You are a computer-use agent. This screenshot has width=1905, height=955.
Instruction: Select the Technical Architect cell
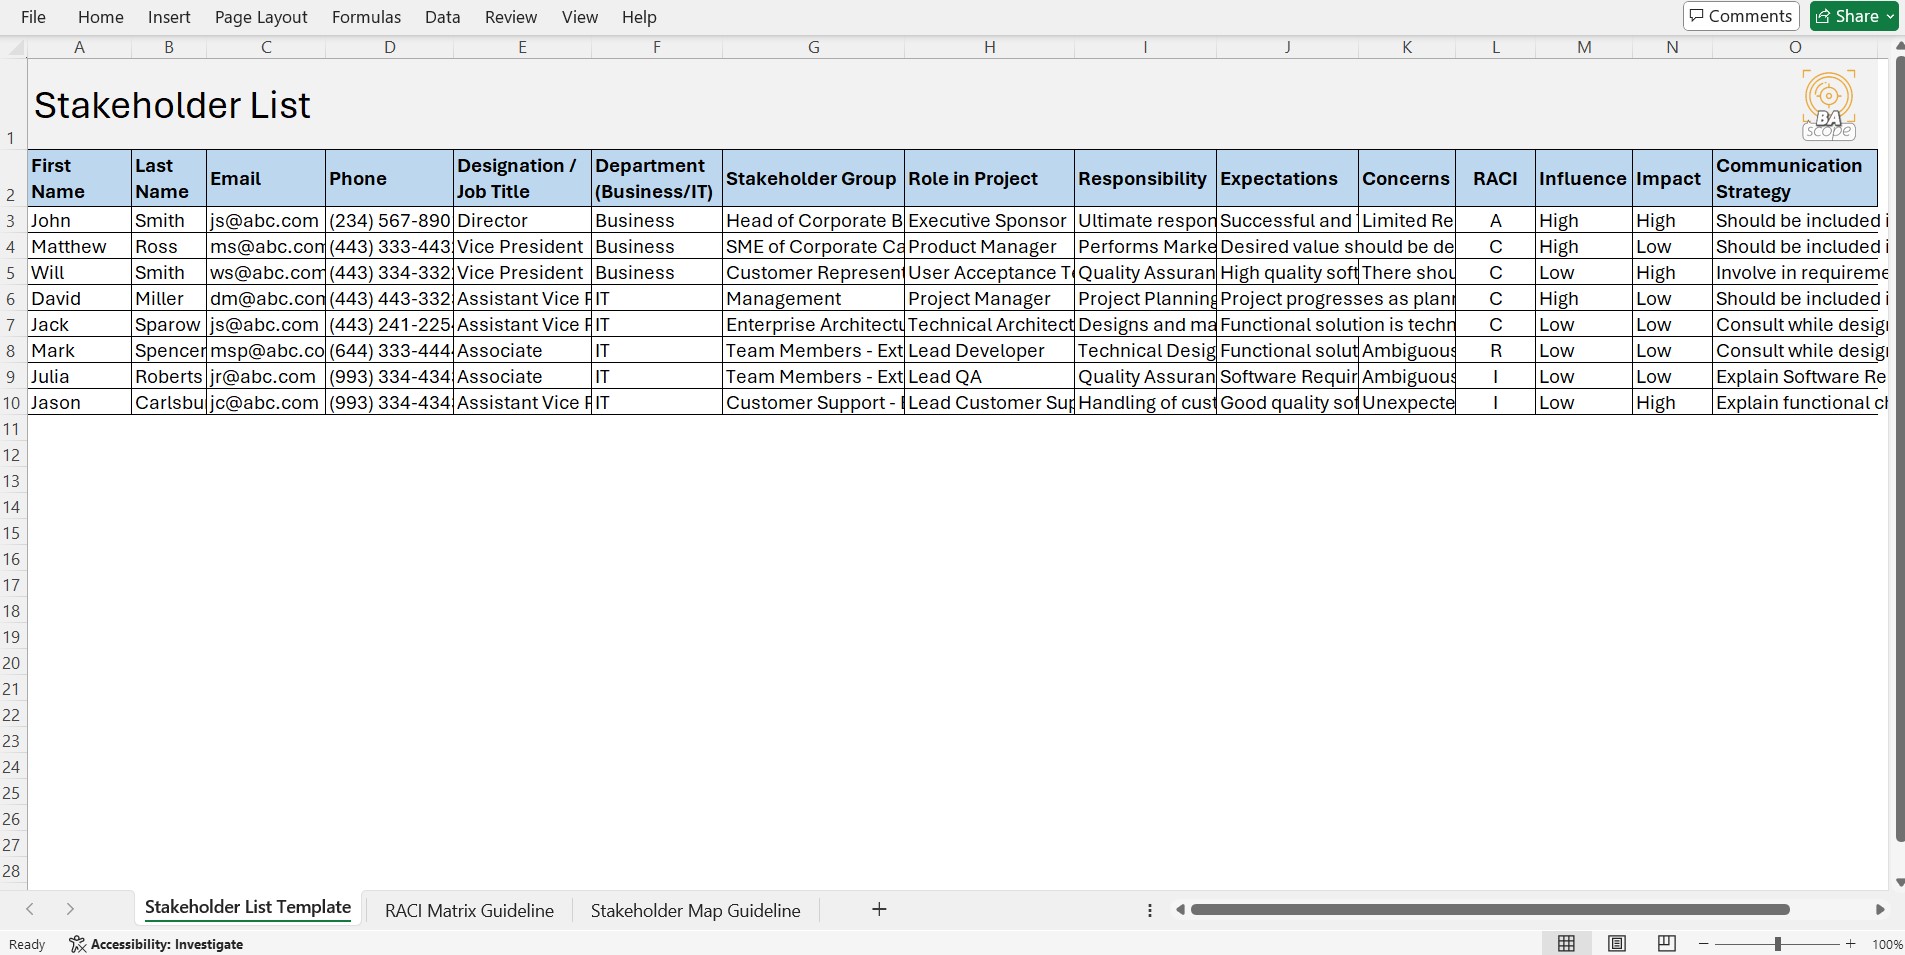(989, 324)
